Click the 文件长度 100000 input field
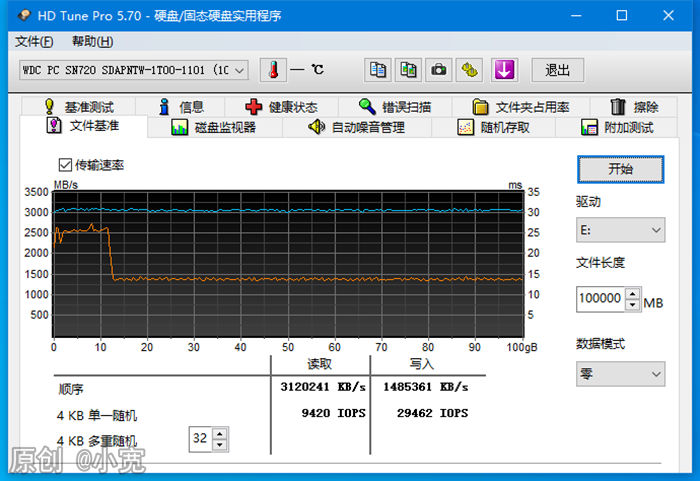Screen dimensions: 700x481 pos(600,299)
